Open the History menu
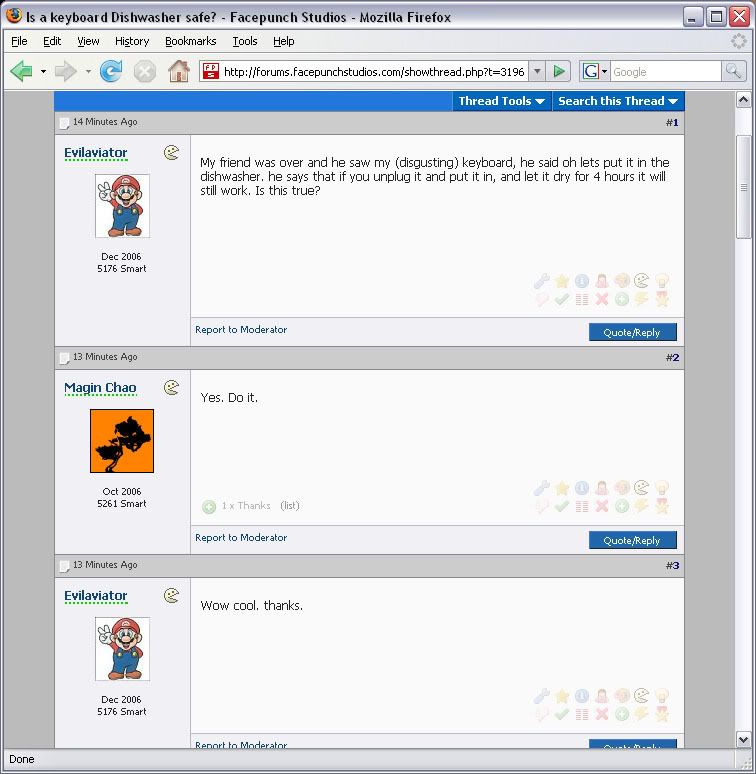The height and width of the screenshot is (774, 756). 132,41
